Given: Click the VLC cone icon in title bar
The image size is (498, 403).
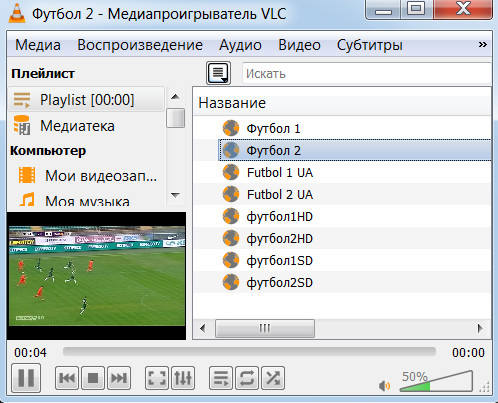Looking at the screenshot, I should click(x=17, y=13).
